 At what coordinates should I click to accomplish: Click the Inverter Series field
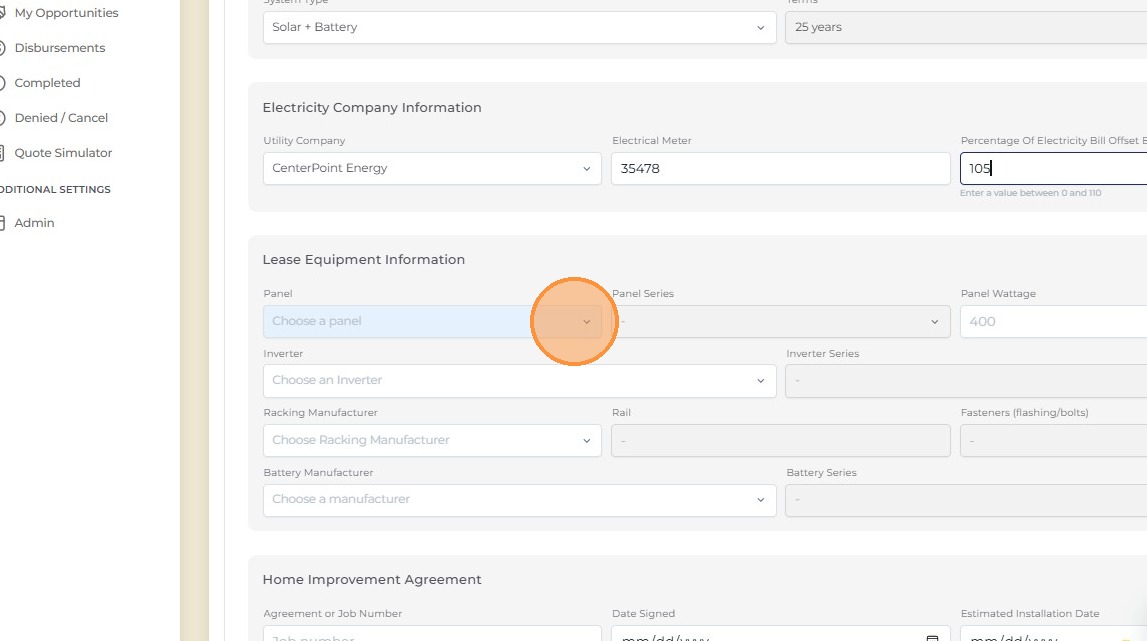click(966, 381)
